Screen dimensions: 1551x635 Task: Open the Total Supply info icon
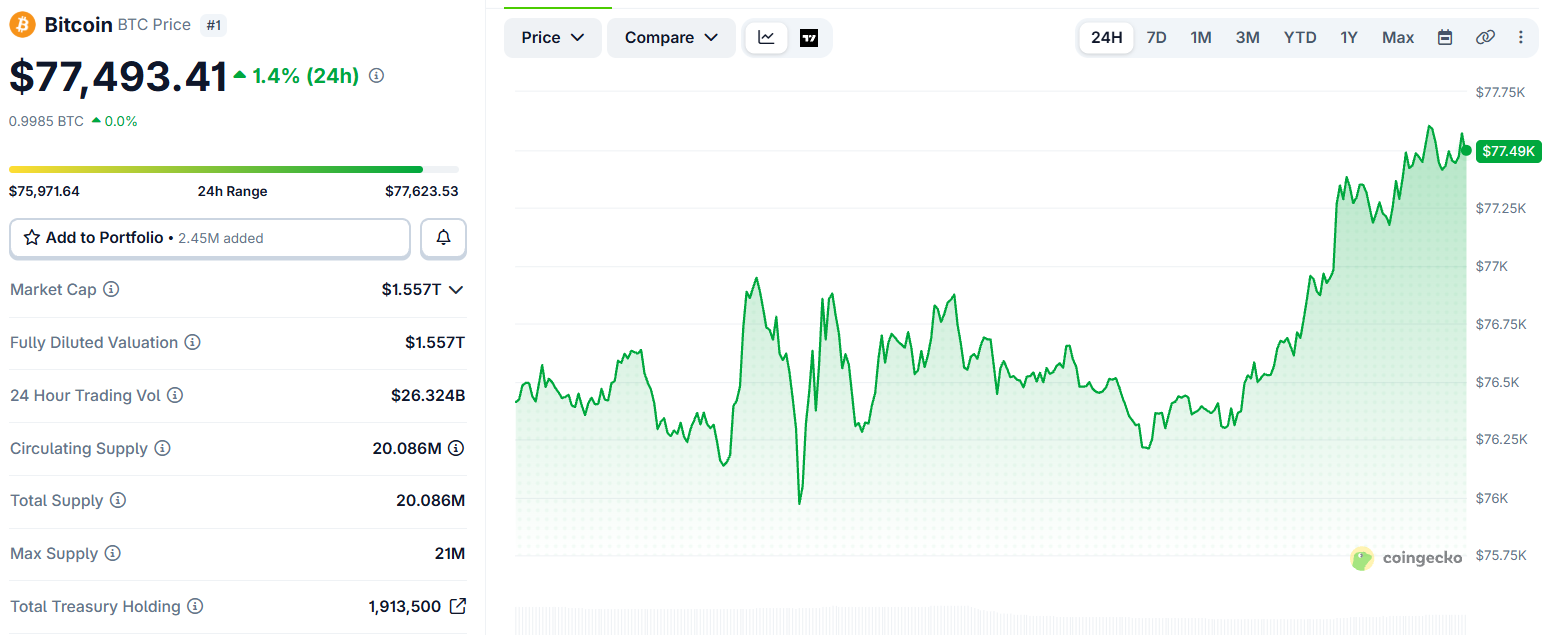[118, 500]
